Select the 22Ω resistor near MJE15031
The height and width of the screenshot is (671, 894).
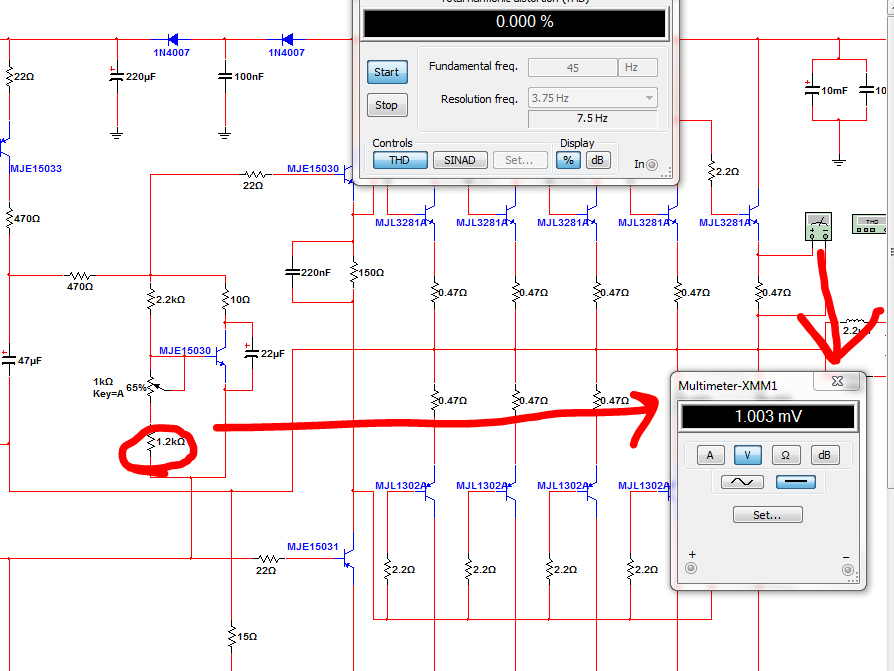268,559
